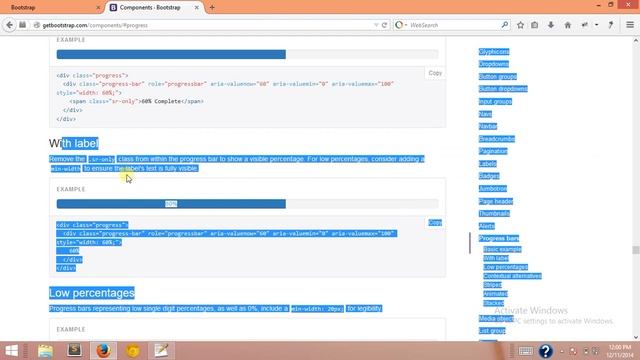Open Sublime Text from the taskbar
This screenshot has height=360, width=640.
[74, 350]
